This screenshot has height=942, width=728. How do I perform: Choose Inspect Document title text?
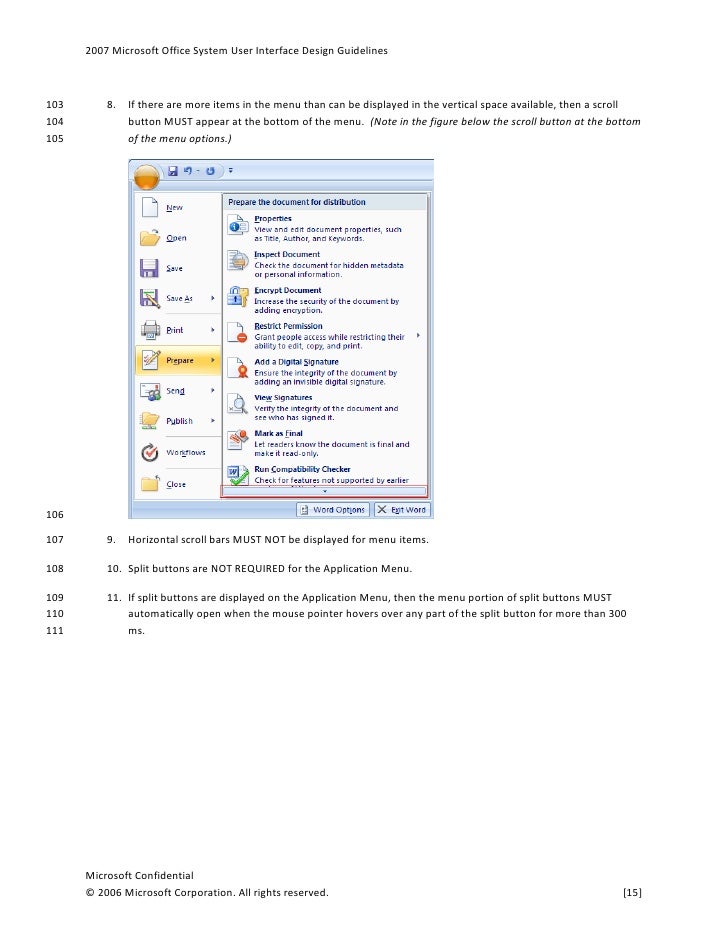point(287,254)
